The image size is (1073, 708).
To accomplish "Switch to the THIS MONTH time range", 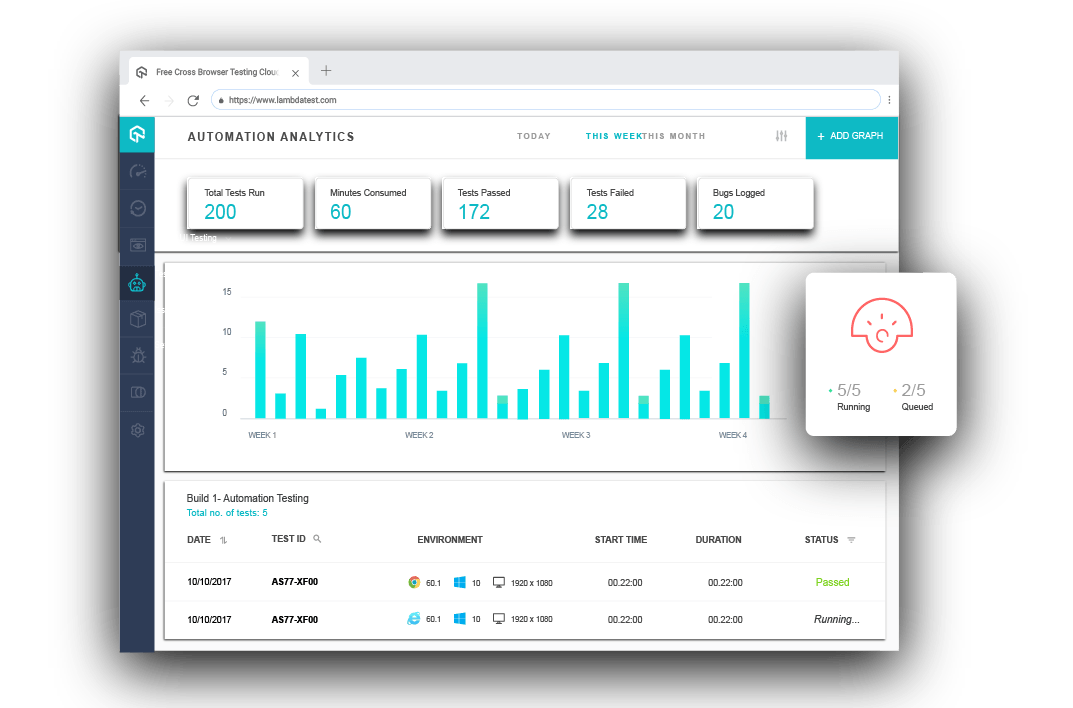I will pos(674,136).
